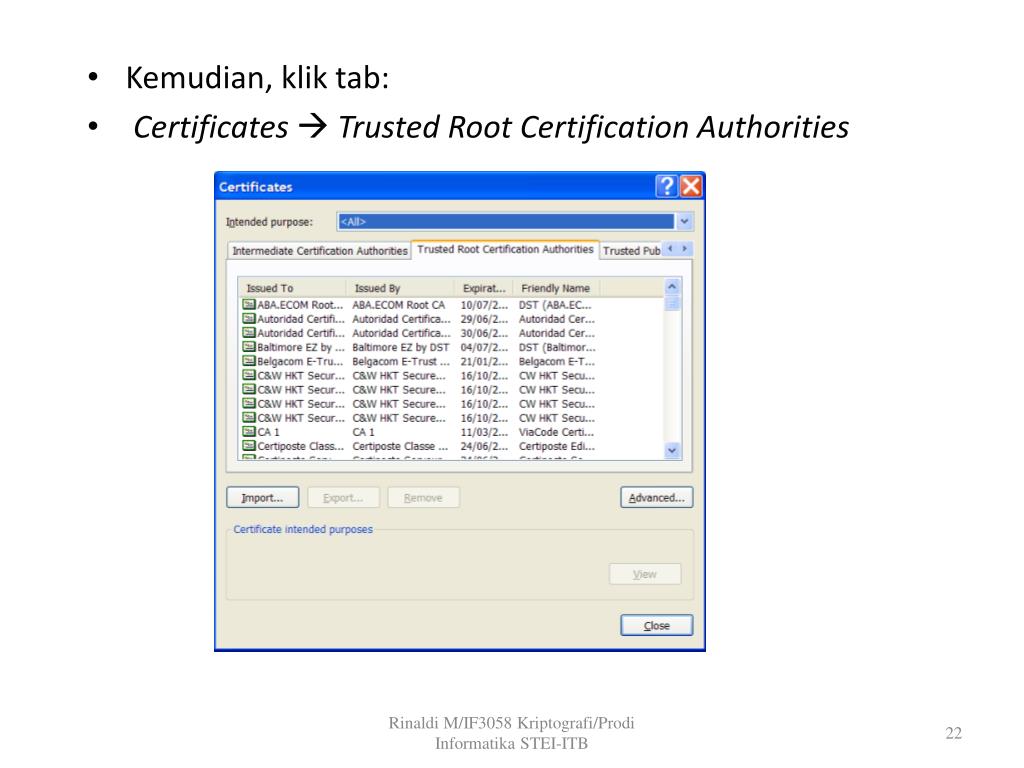Sort by the Expirat... column header
1024x768 pixels.
[x=484, y=288]
